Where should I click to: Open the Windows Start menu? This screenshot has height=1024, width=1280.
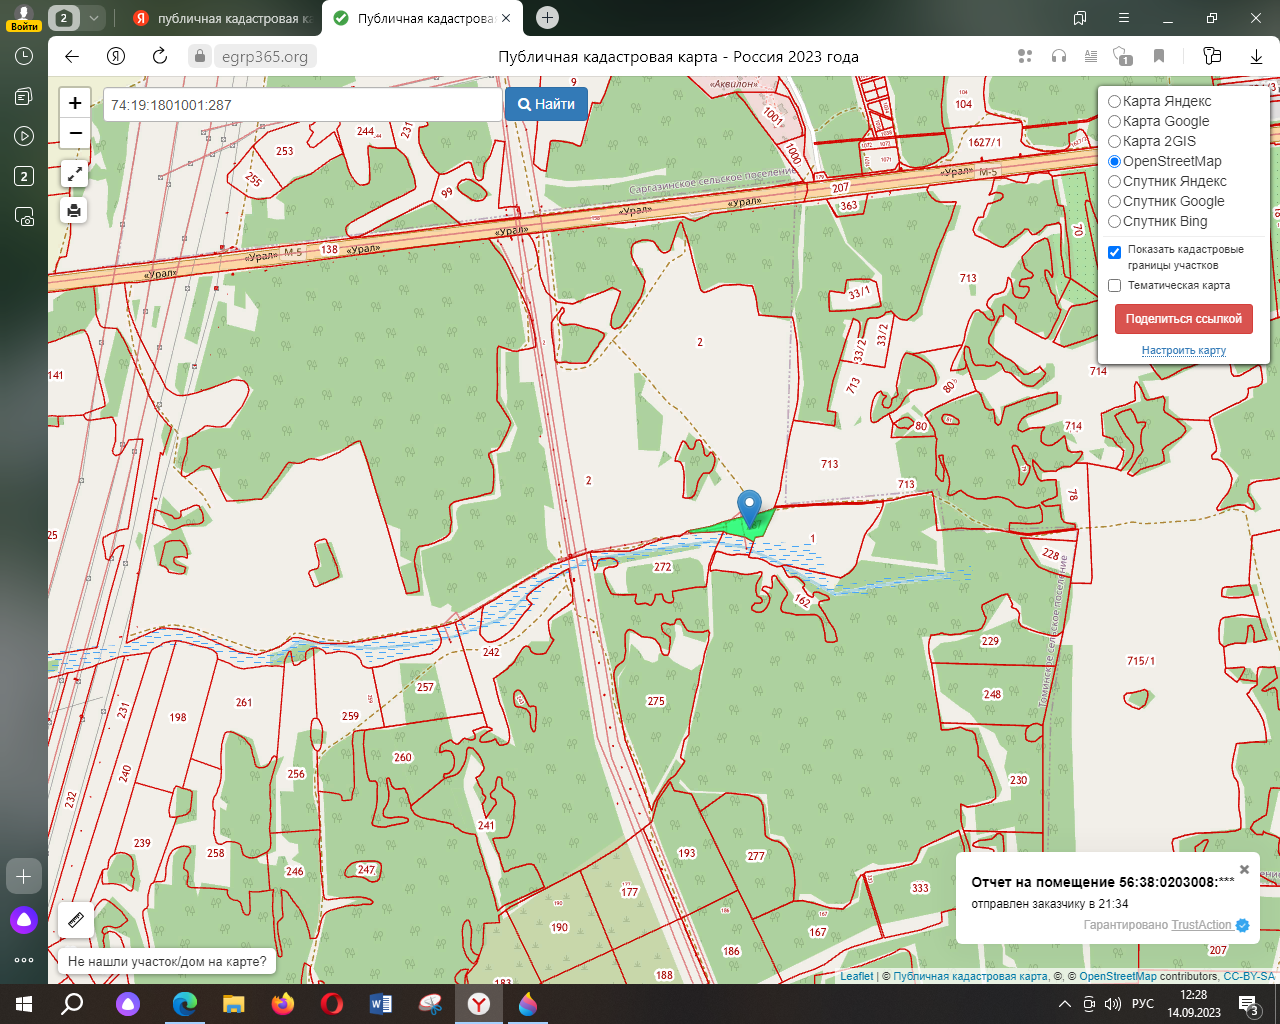click(24, 1004)
